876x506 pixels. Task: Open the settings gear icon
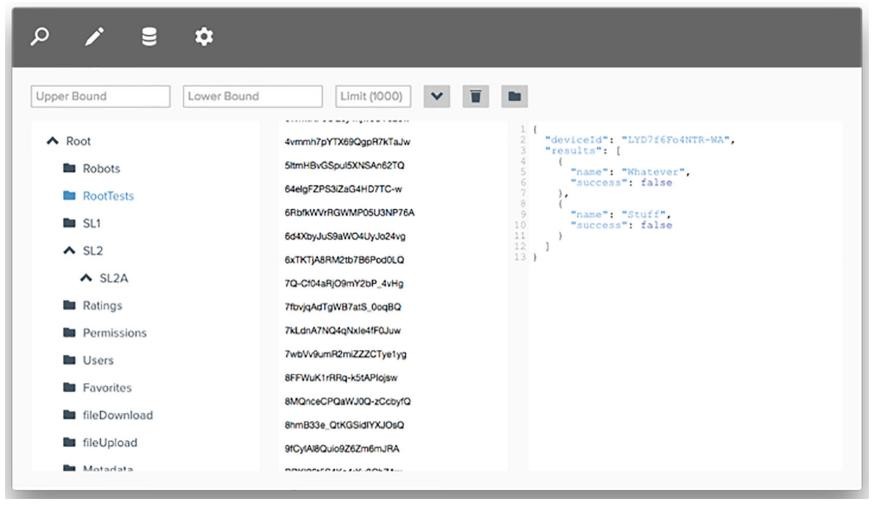tap(204, 37)
